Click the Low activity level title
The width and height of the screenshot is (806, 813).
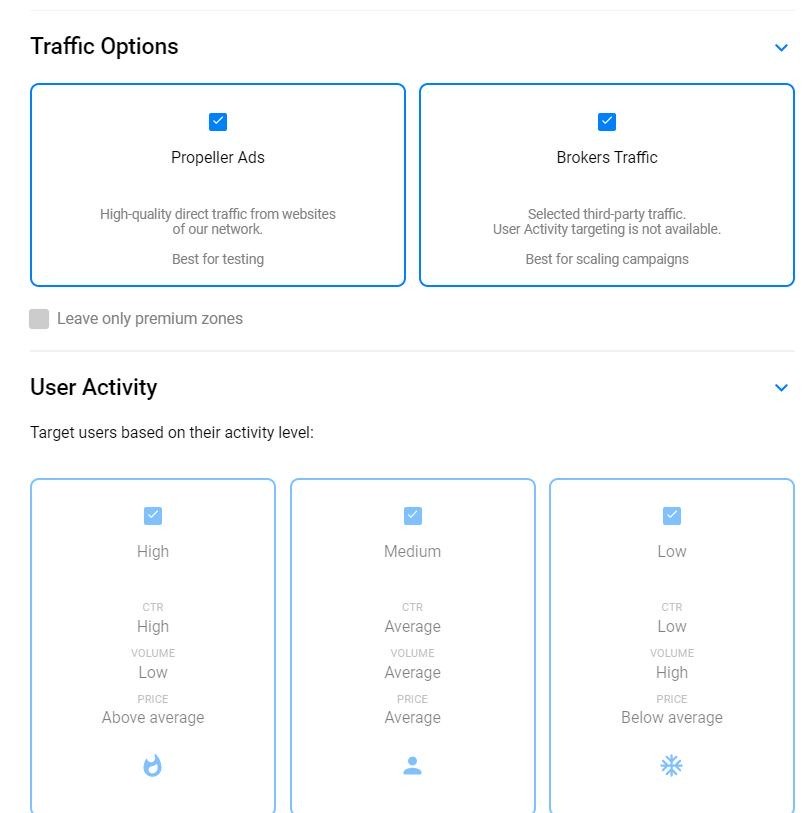(672, 552)
